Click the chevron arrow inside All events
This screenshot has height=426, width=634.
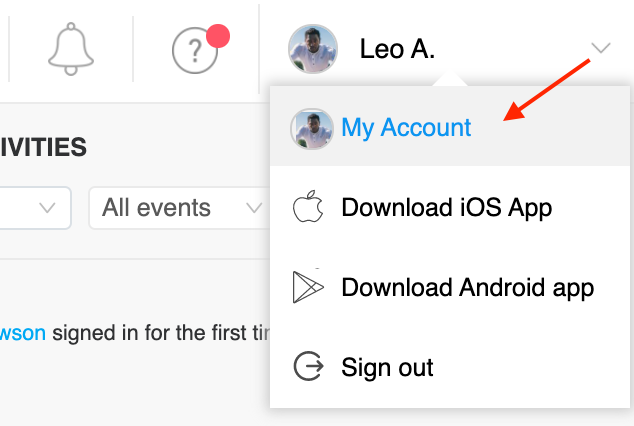(252, 208)
